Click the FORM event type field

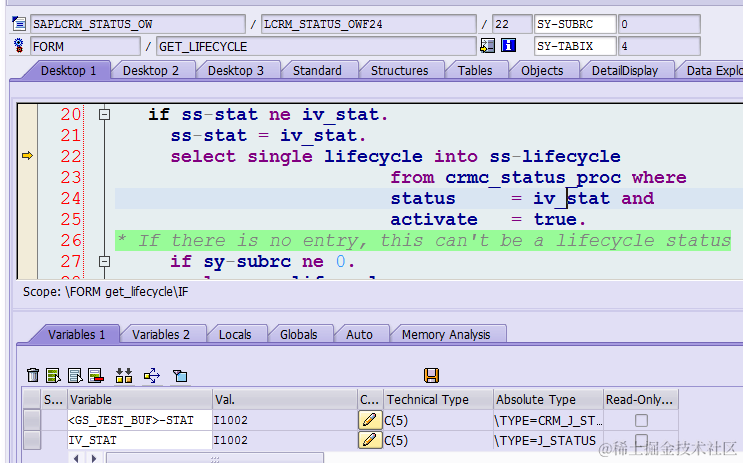(x=85, y=46)
